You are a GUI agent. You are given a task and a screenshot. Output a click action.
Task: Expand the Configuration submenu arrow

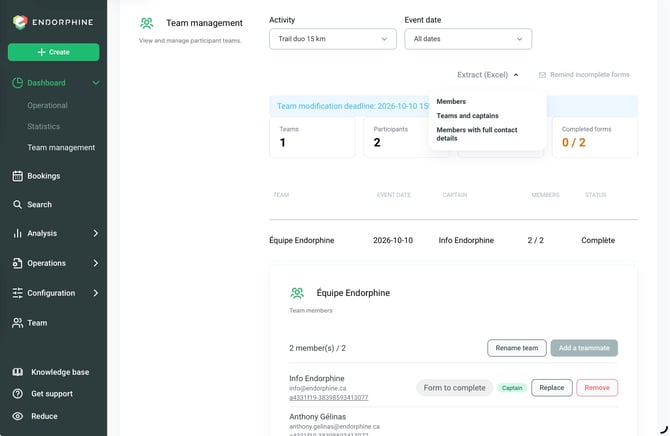[x=96, y=293]
